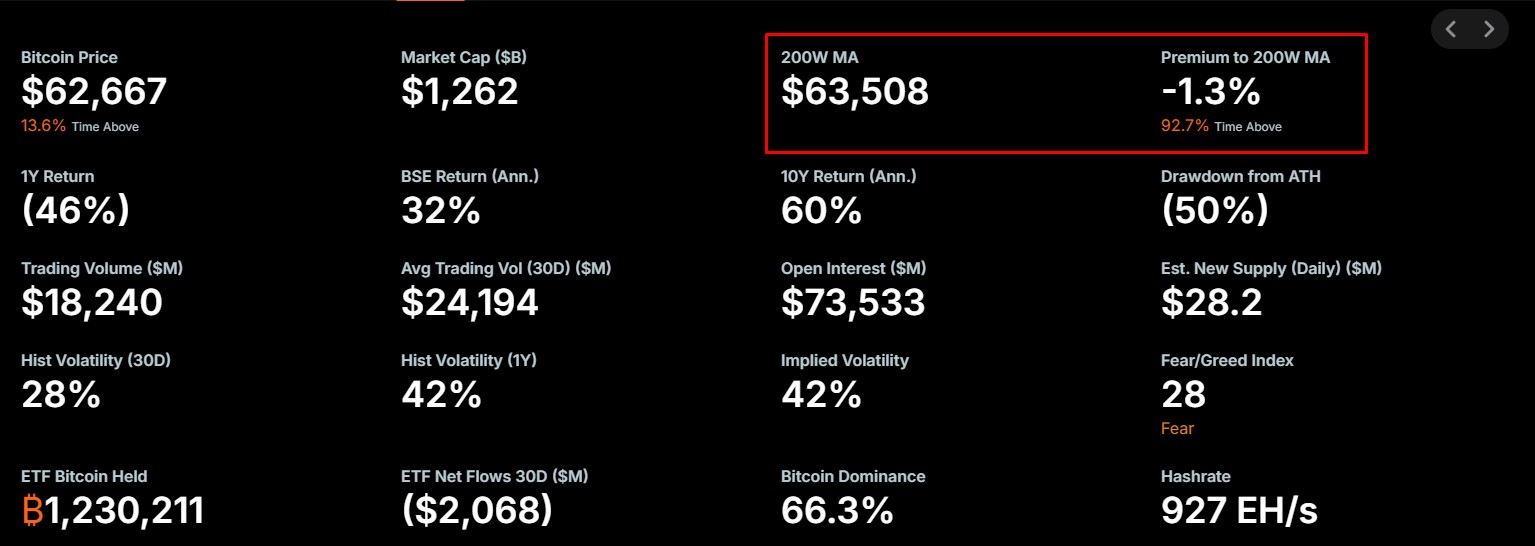The height and width of the screenshot is (546, 1535).
Task: Open the 1Y Return metric
Action: click(76, 198)
